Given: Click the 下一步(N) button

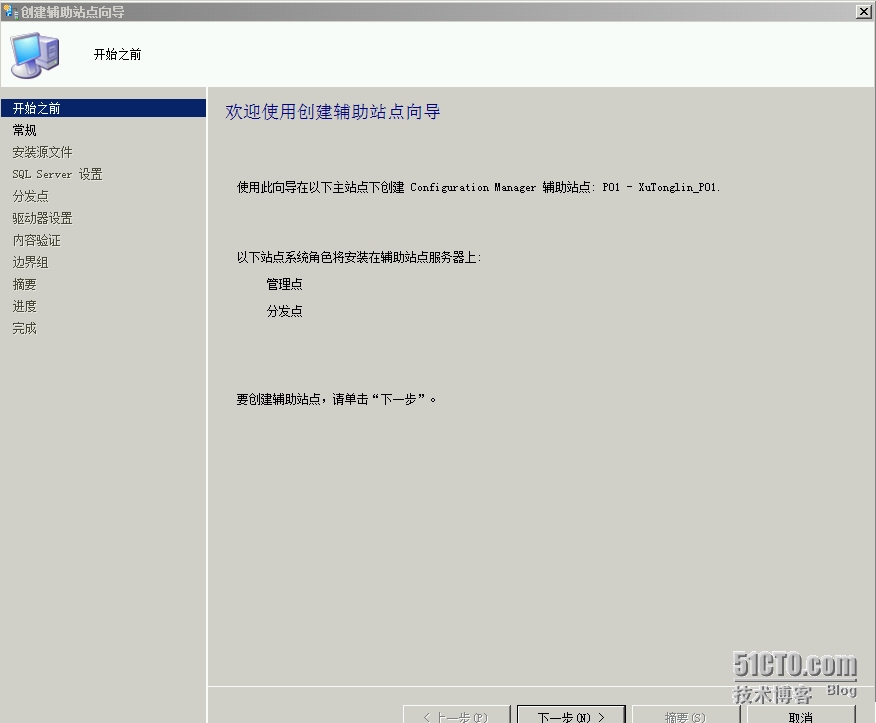Looking at the screenshot, I should [x=571, y=715].
